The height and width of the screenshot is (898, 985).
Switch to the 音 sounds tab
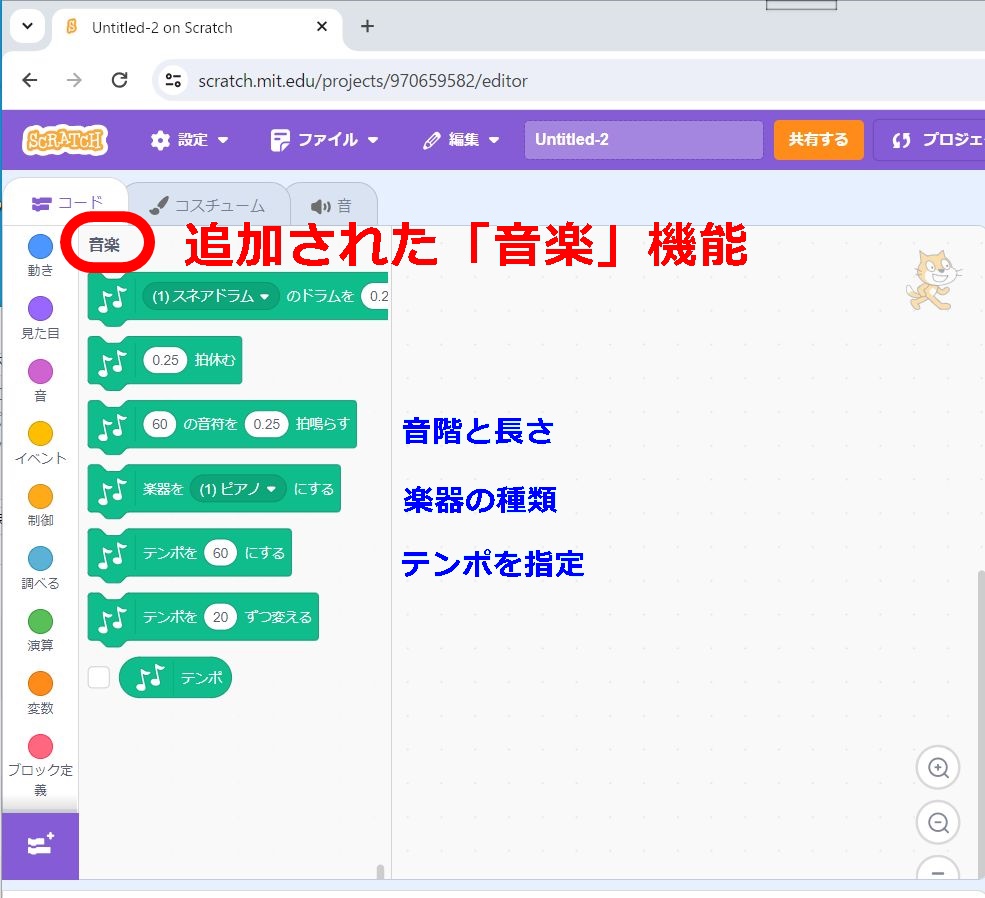click(x=332, y=206)
